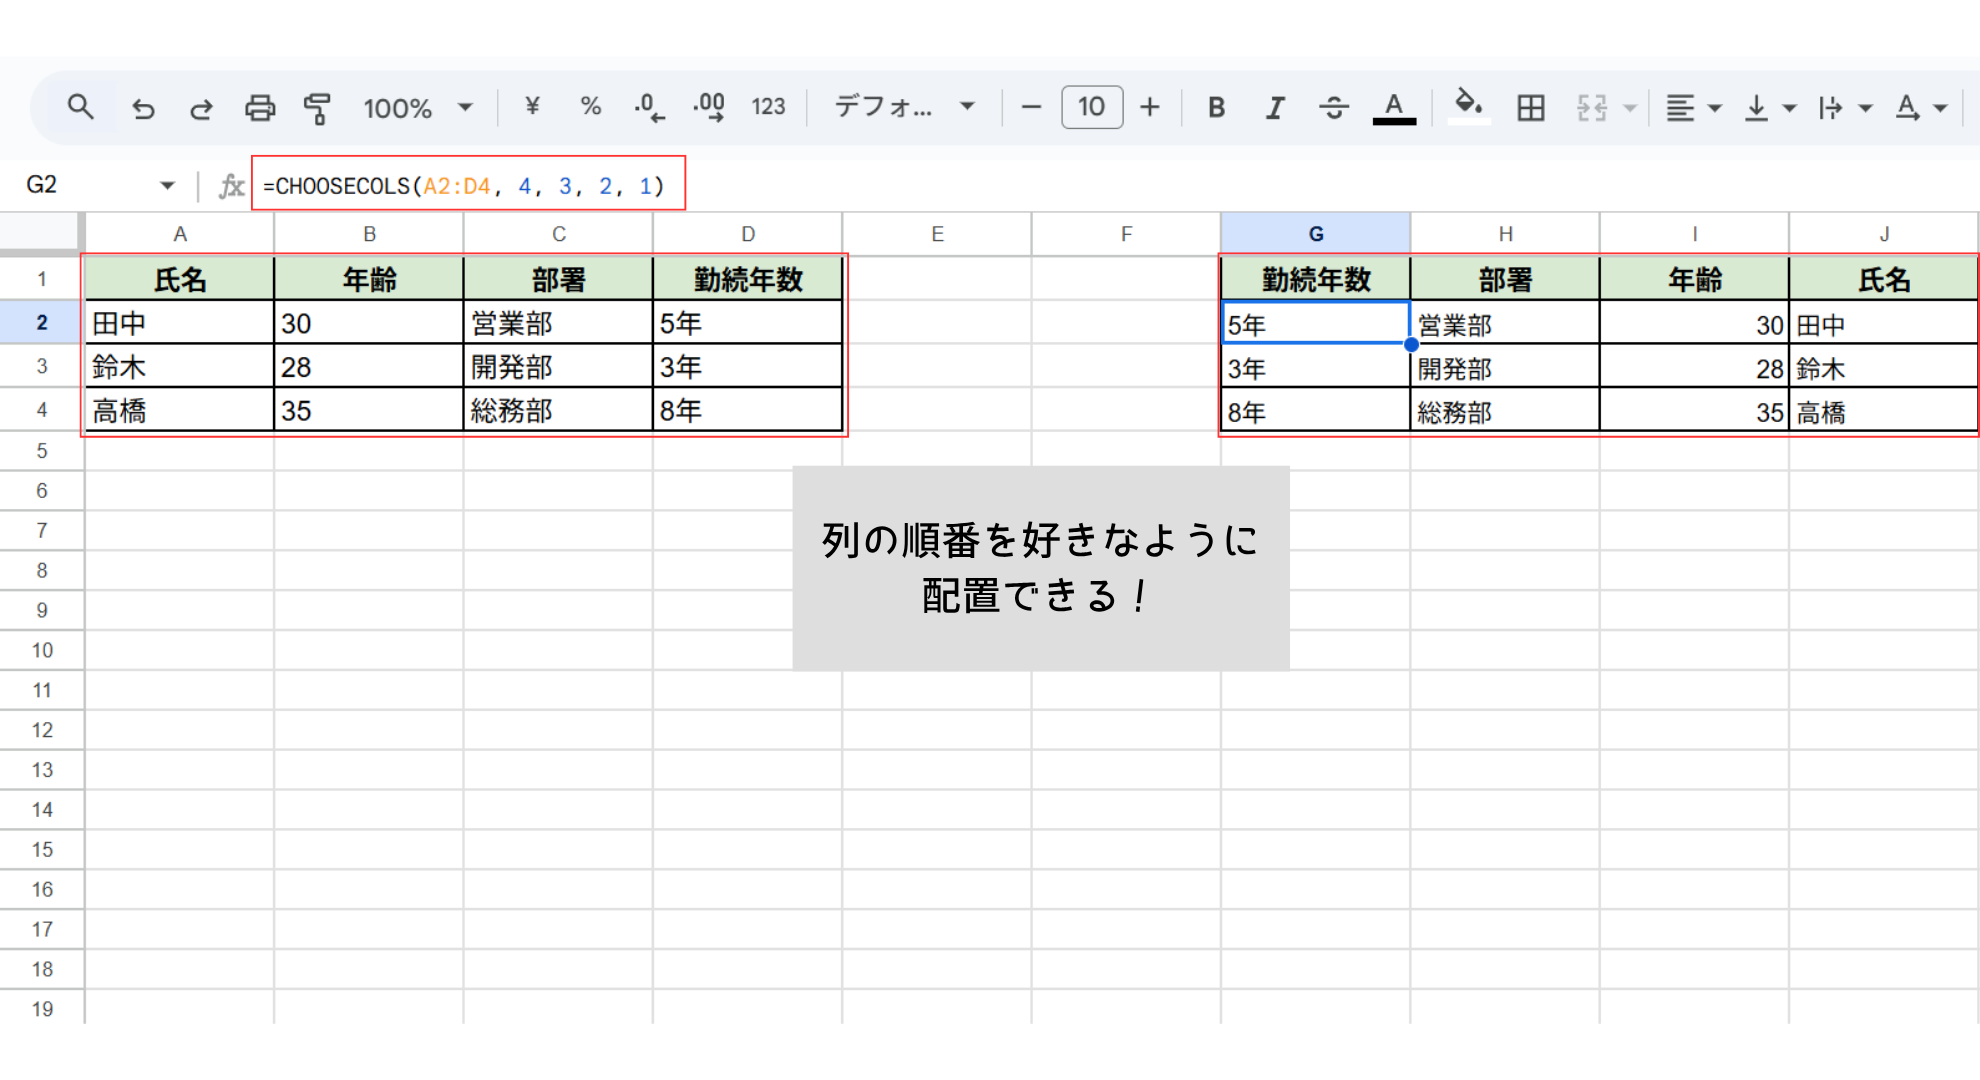Select cell C3 containing 開発部
Viewport: 1980px width, 1080px height.
(558, 367)
